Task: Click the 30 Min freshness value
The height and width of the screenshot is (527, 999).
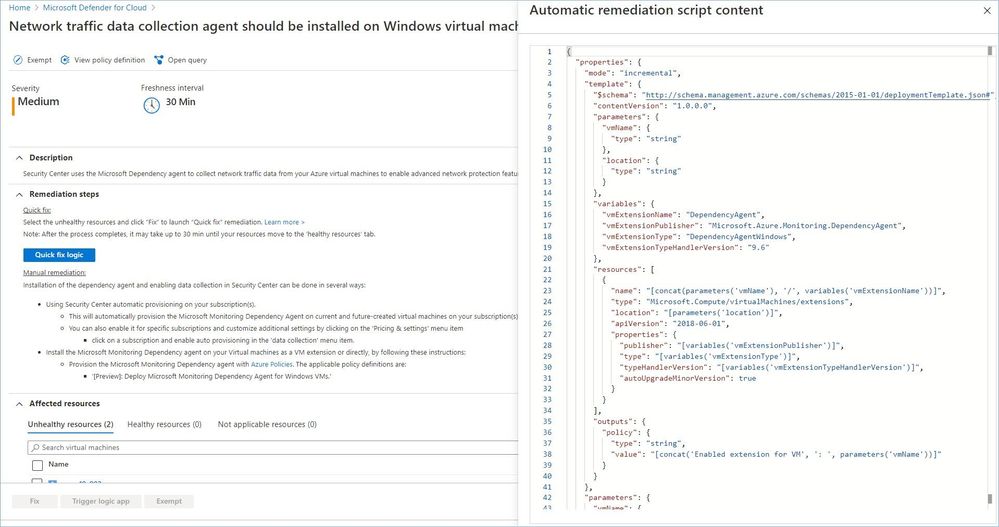Action: click(180, 102)
